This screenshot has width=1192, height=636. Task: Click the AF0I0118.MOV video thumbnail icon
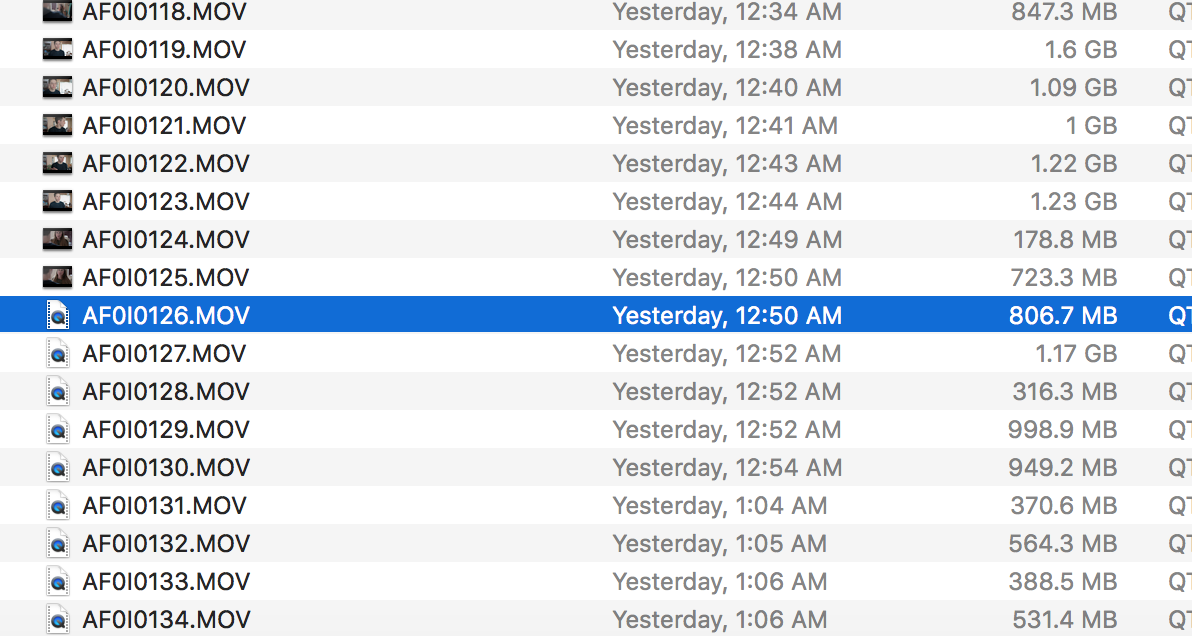click(57, 11)
